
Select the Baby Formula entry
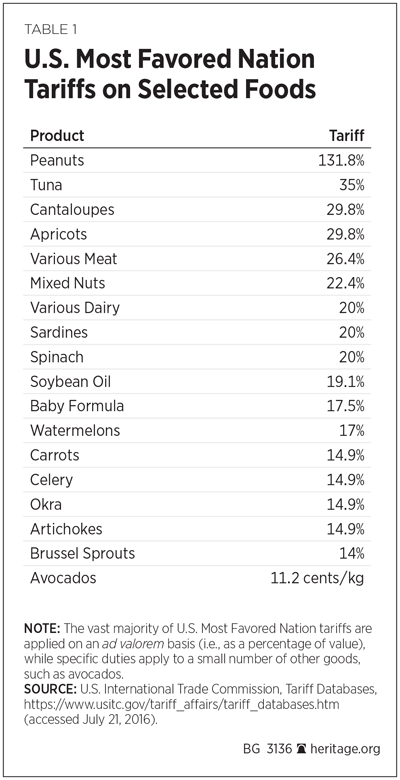pos(77,406)
